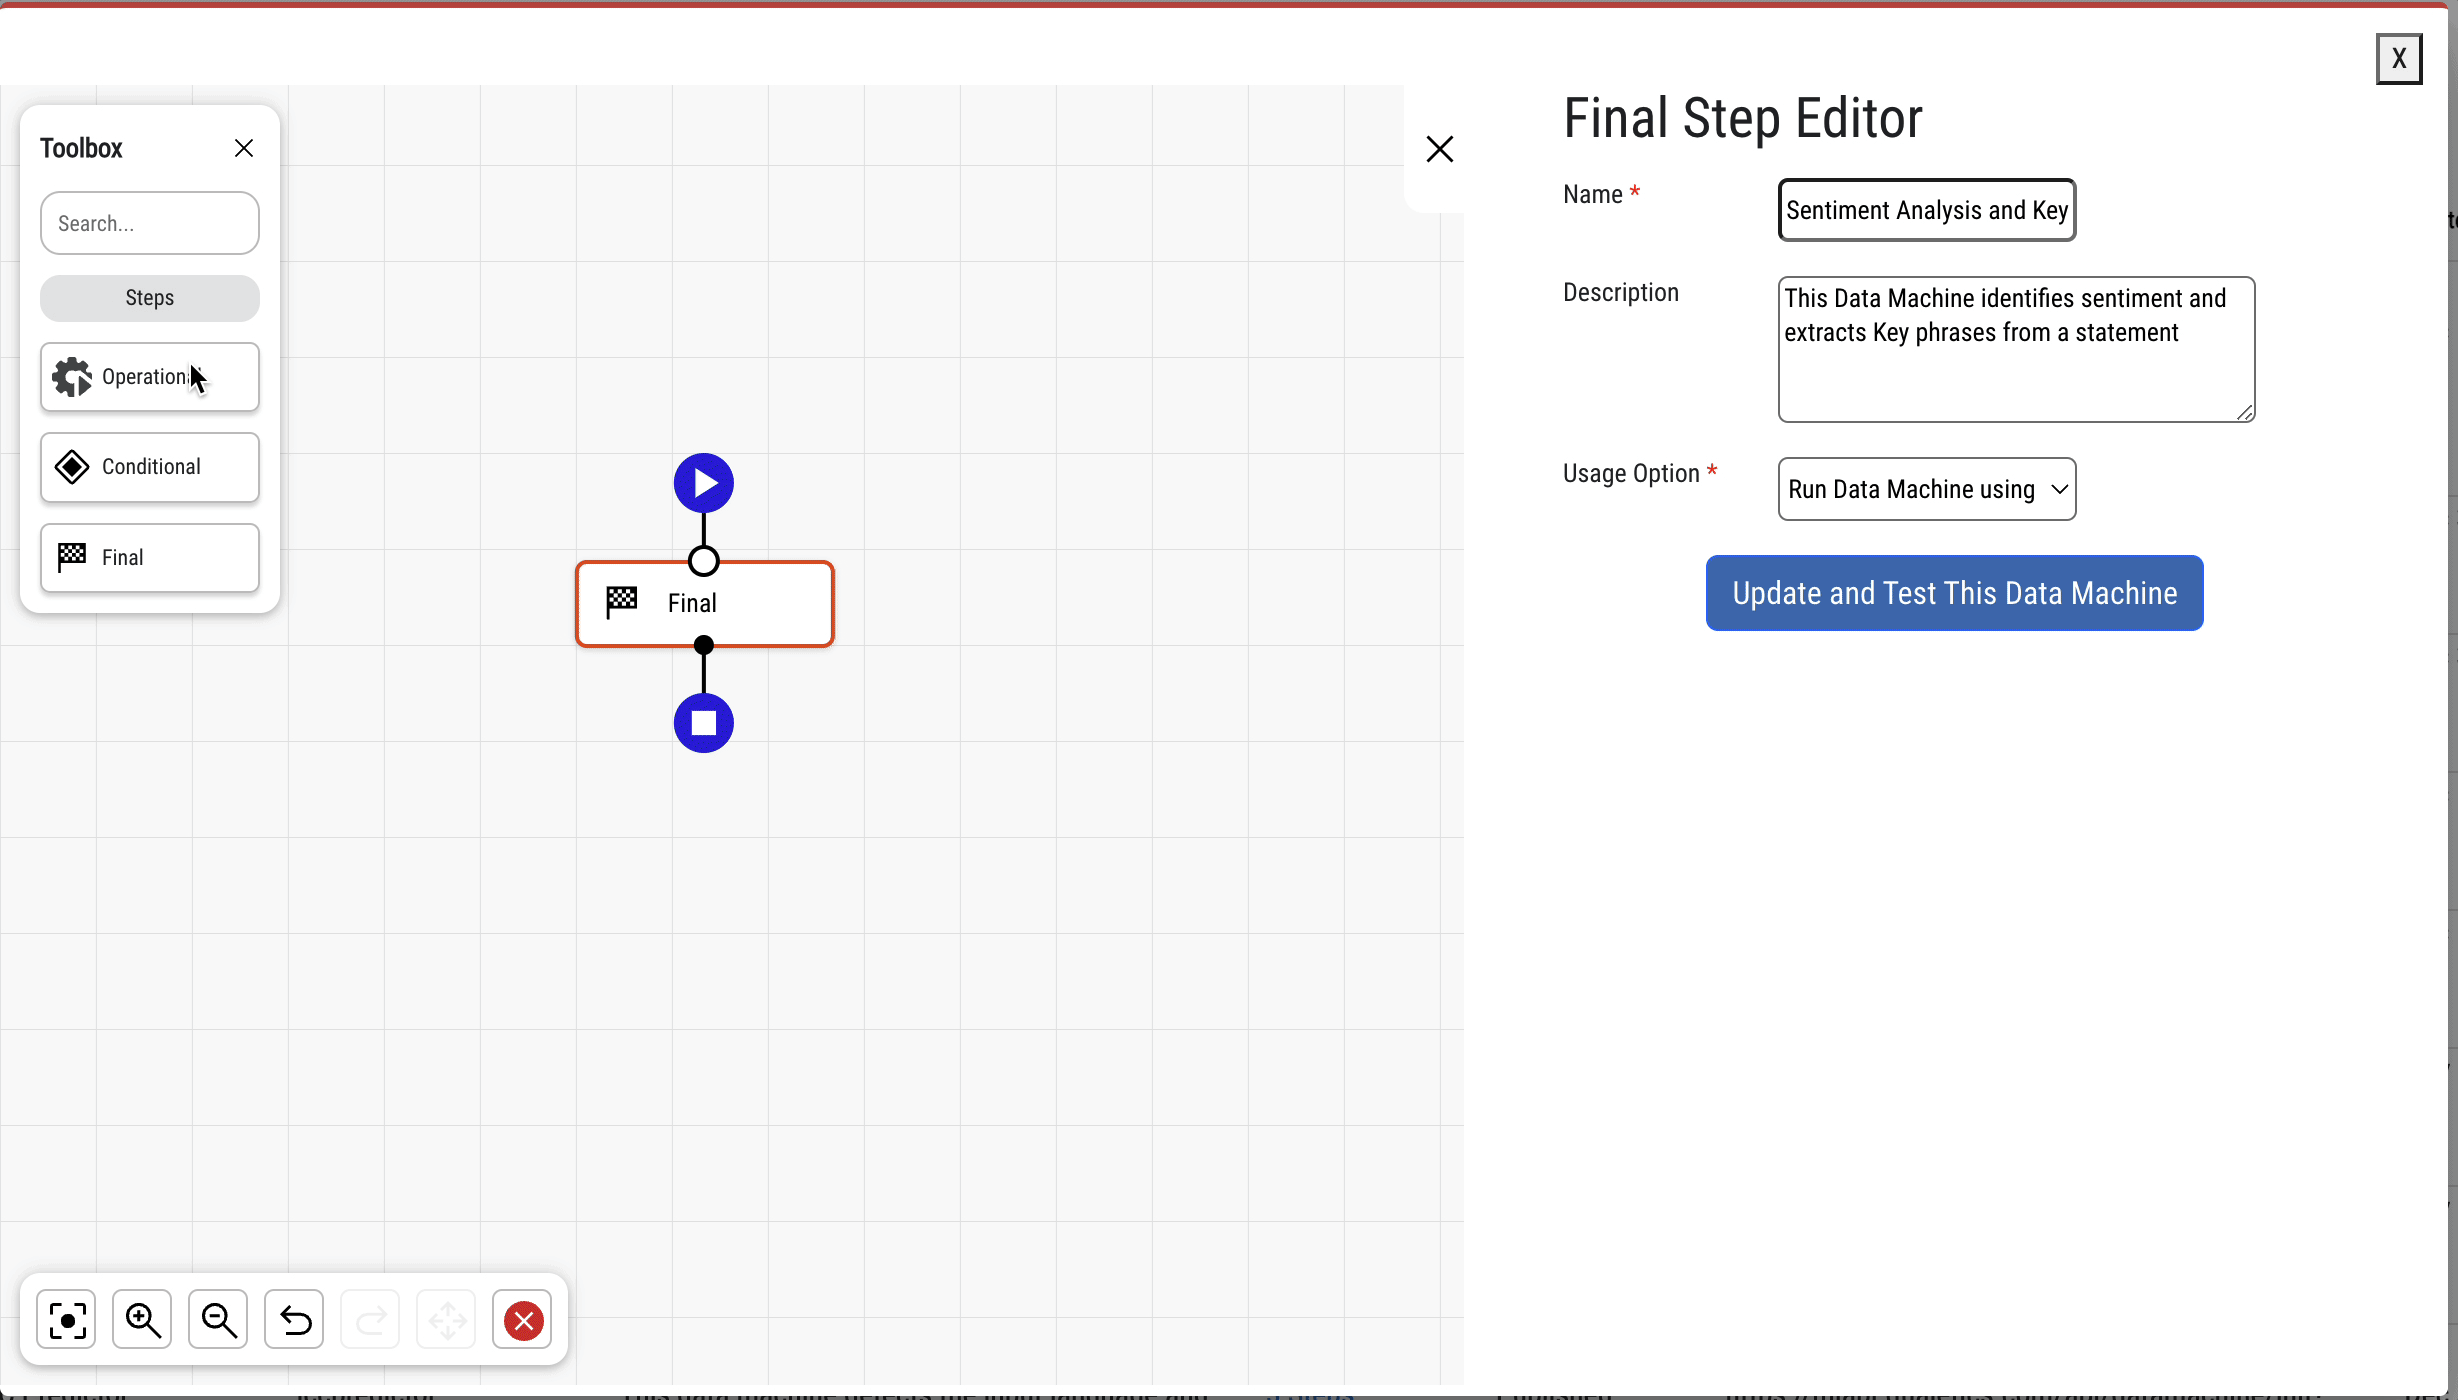Click the Steps tab in Toolbox
The image size is (2458, 1400).
tap(150, 298)
